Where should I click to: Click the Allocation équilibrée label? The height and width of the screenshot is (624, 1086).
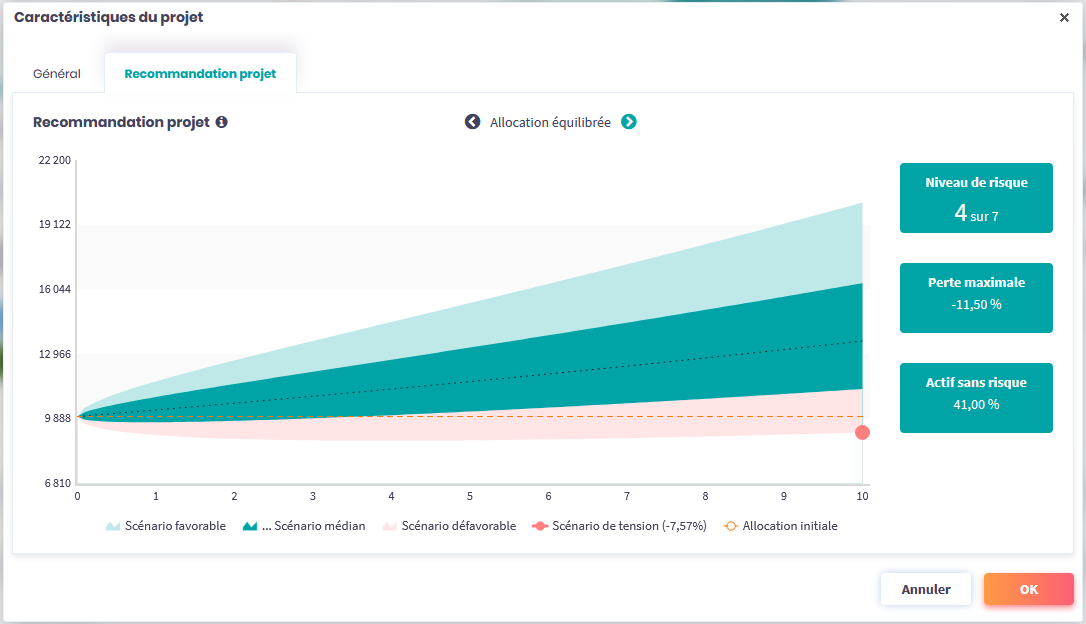[550, 122]
